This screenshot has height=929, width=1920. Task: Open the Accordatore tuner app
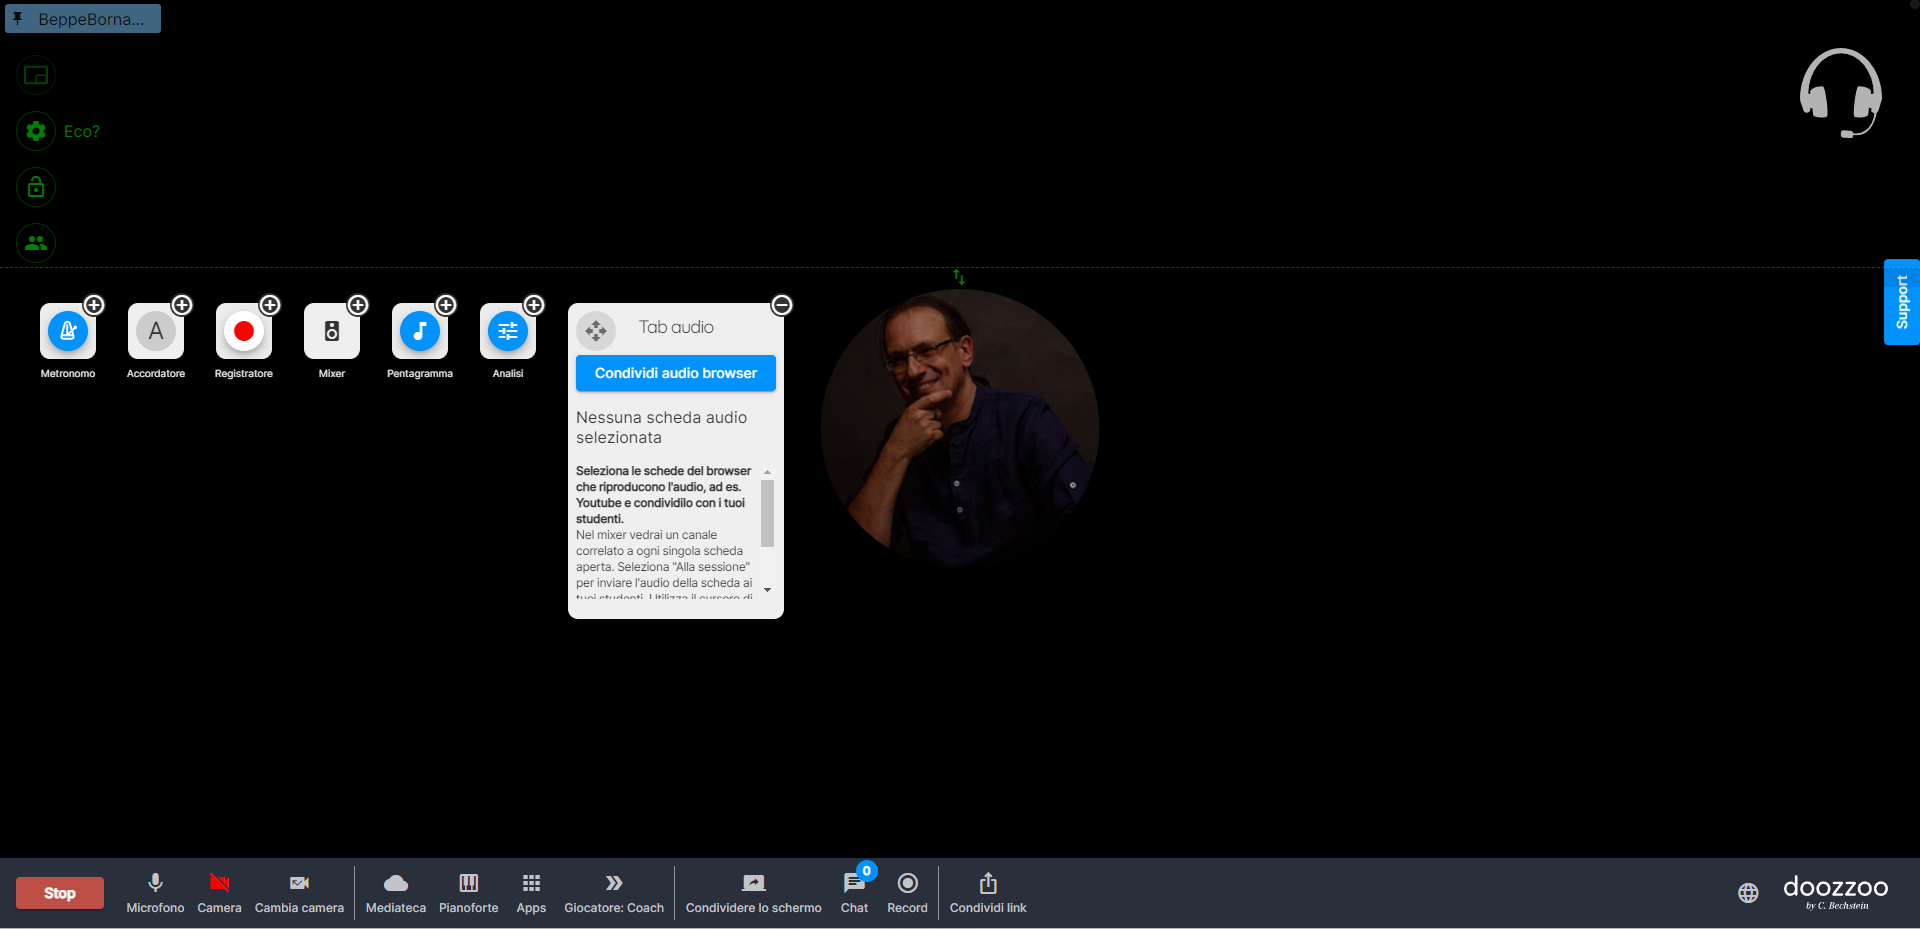pos(156,332)
